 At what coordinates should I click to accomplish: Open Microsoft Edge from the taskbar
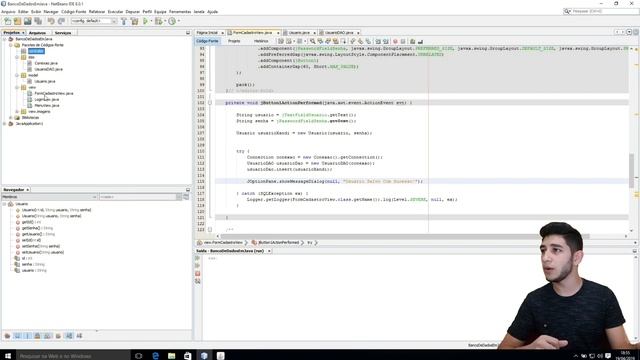coord(156,356)
